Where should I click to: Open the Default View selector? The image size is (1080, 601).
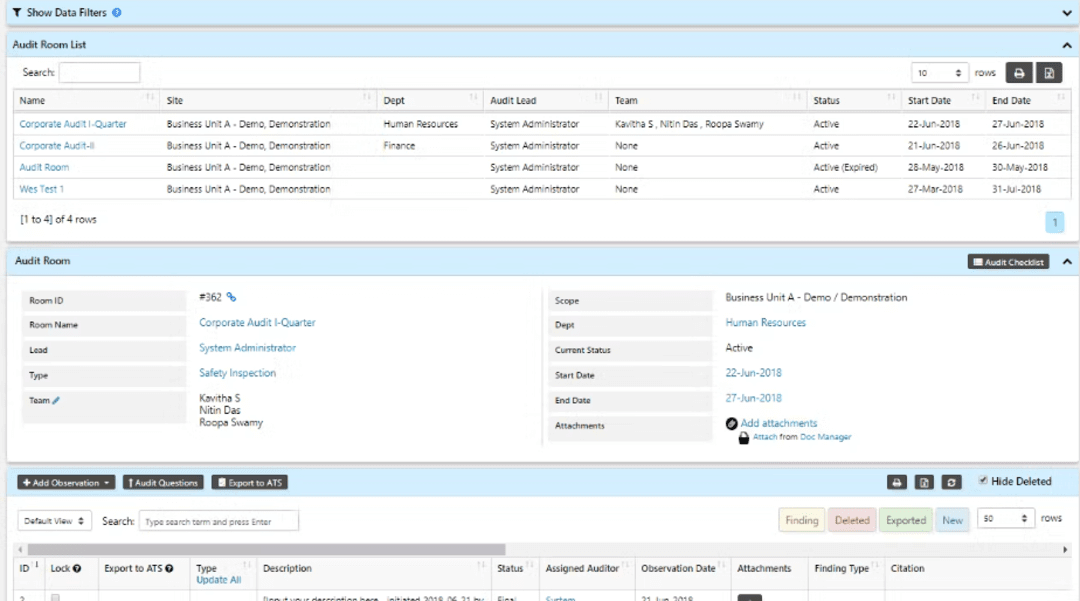pyautogui.click(x=54, y=520)
